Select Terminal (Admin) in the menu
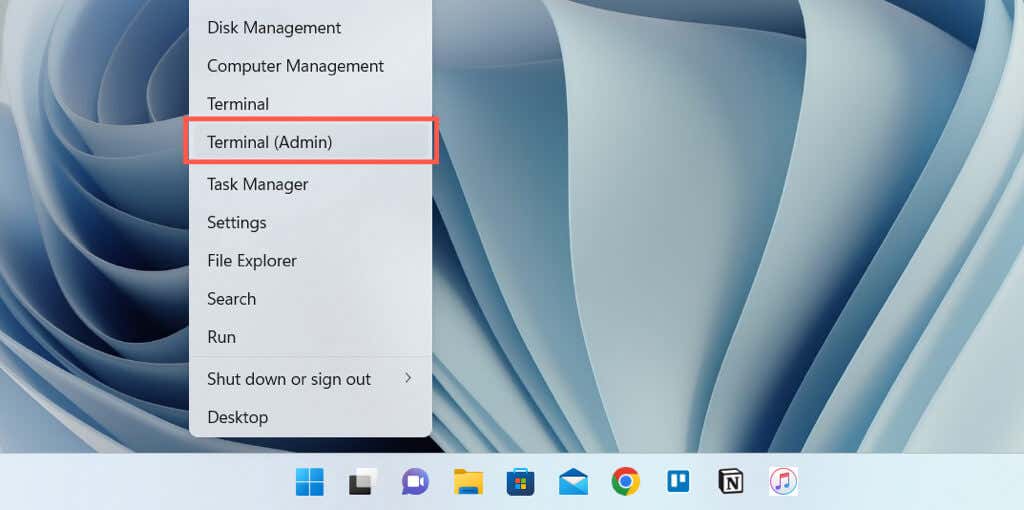The height and width of the screenshot is (510, 1024). [310, 142]
